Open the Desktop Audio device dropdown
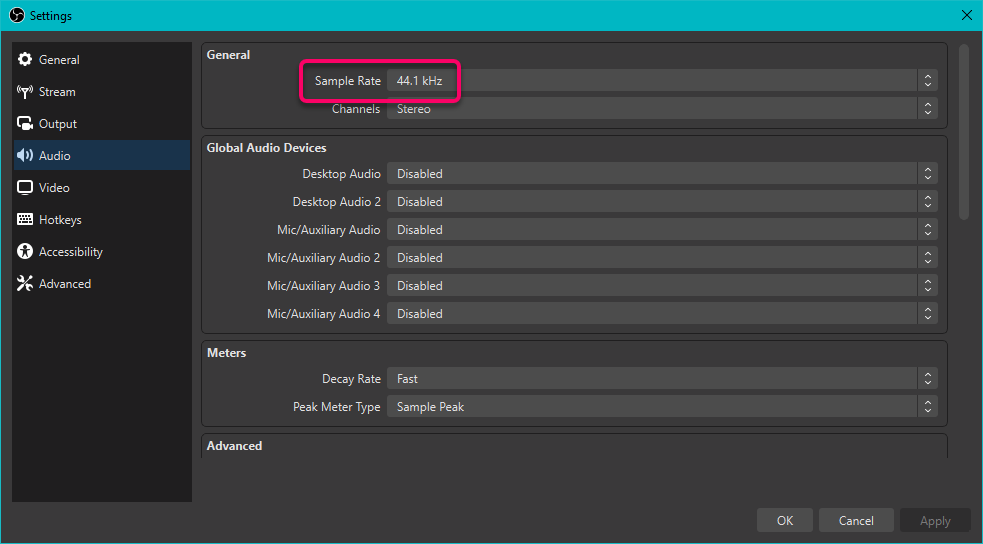The image size is (983, 544). [661, 174]
